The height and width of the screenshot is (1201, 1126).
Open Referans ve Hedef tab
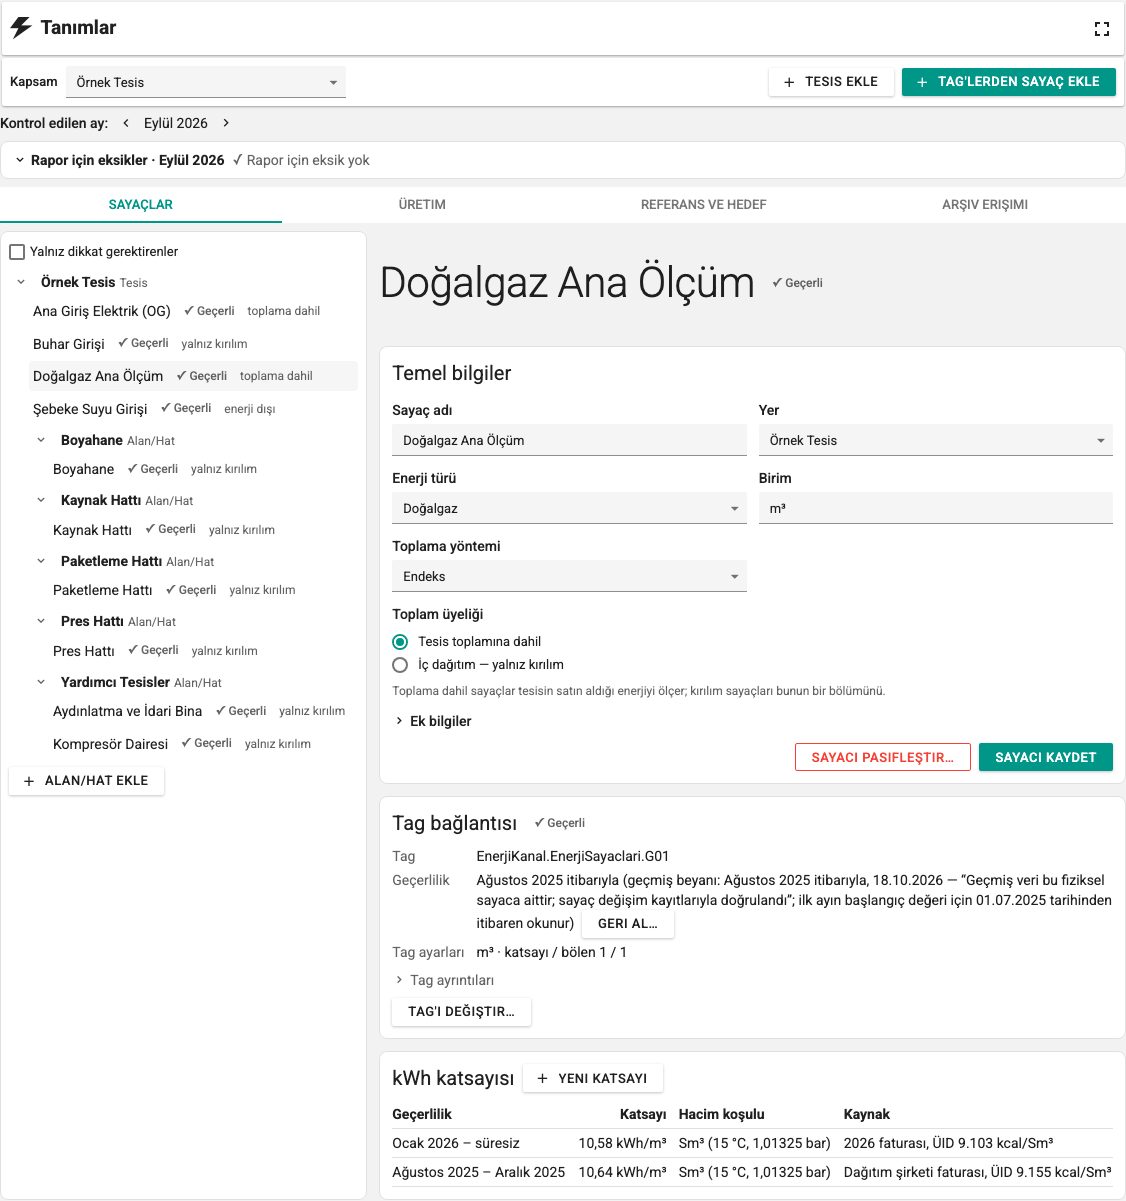tap(704, 204)
